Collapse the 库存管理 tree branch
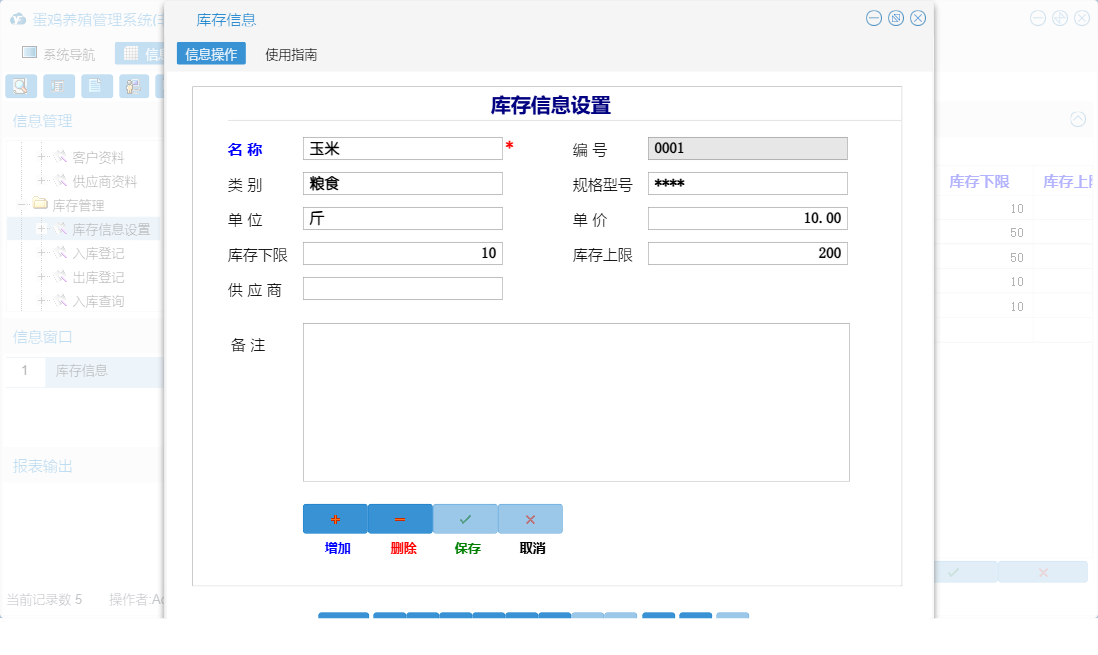 click(20, 204)
